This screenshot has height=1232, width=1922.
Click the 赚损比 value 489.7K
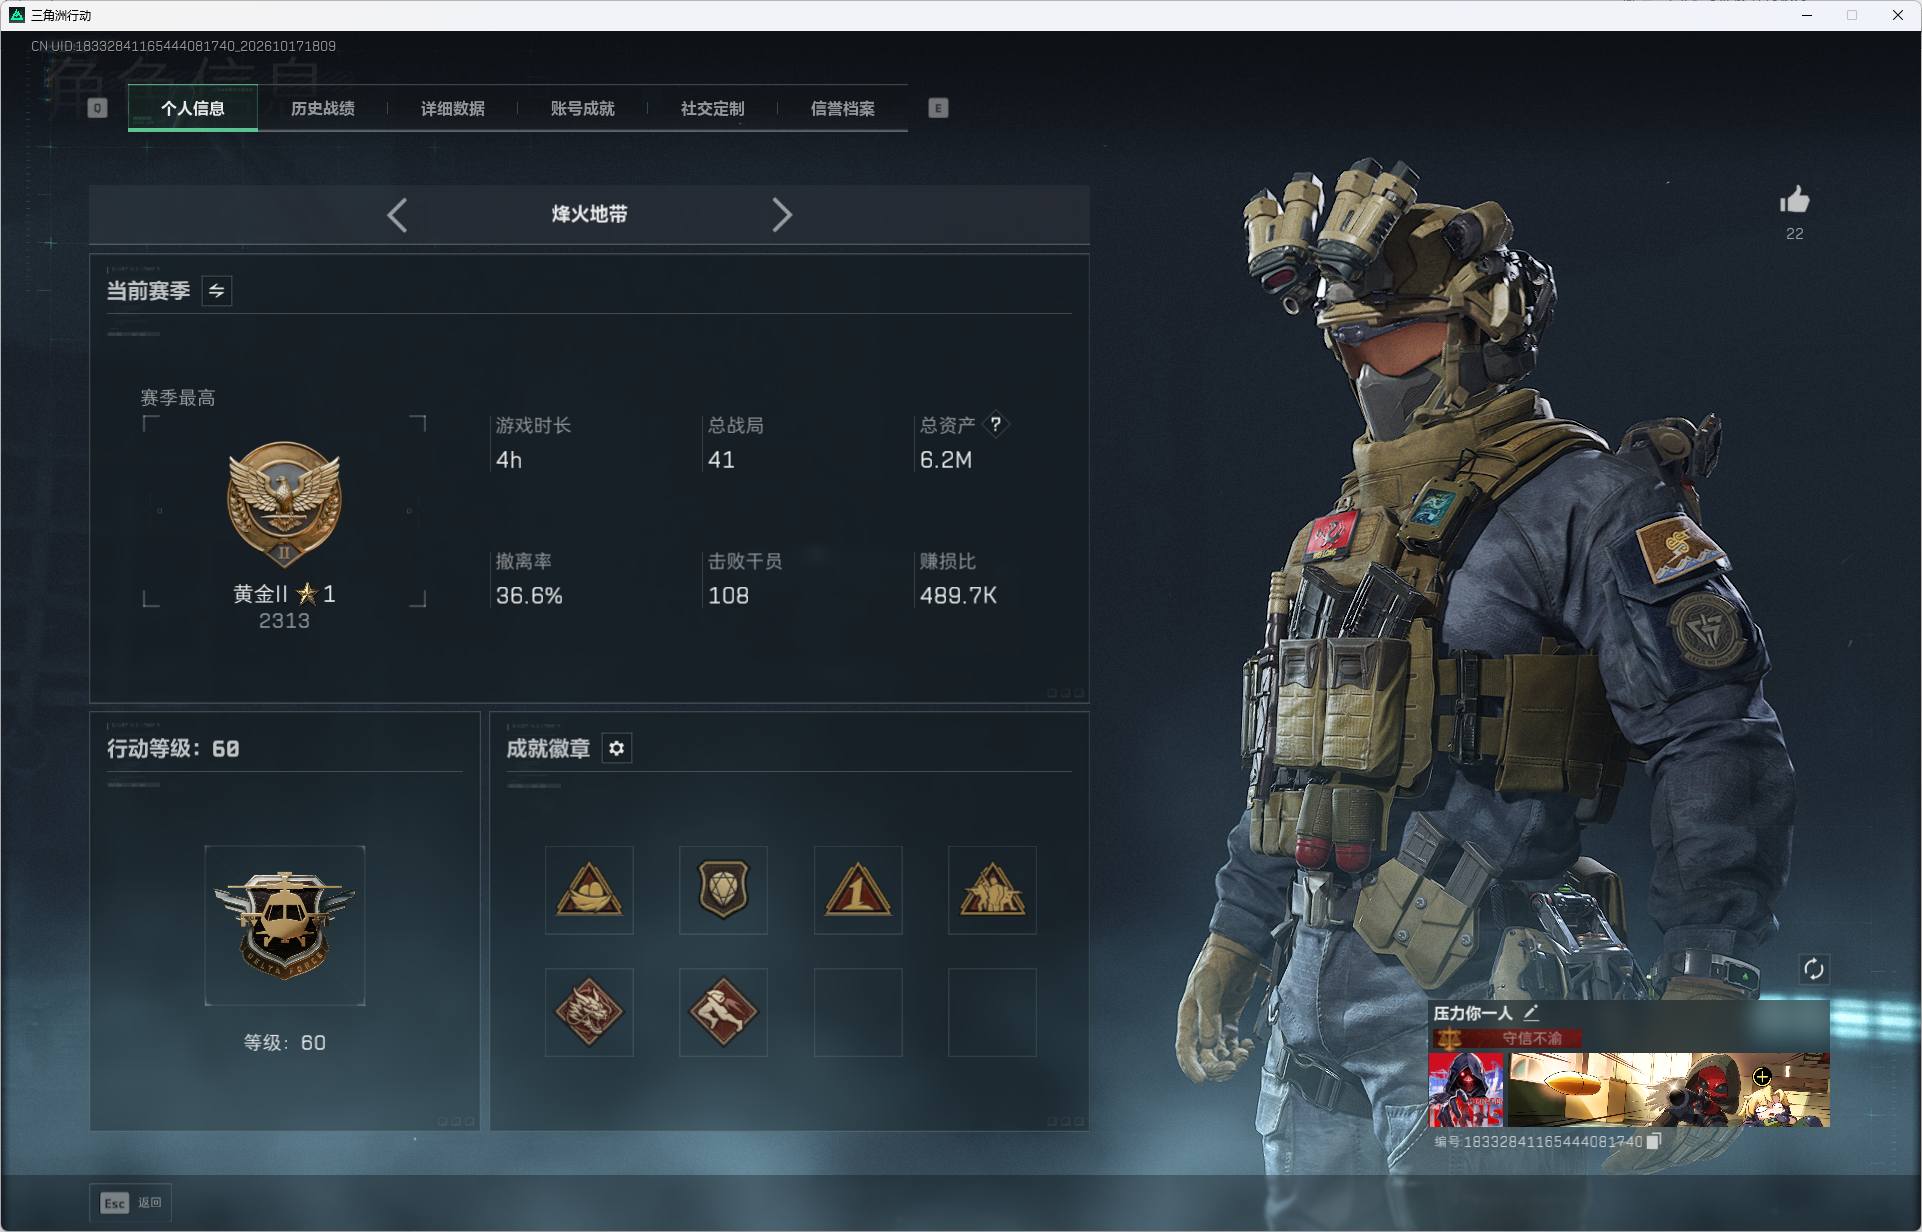[958, 596]
